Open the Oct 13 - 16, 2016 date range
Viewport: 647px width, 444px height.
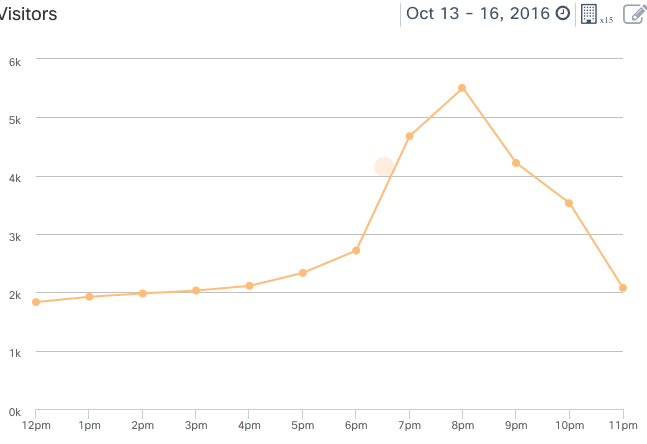pyautogui.click(x=479, y=13)
